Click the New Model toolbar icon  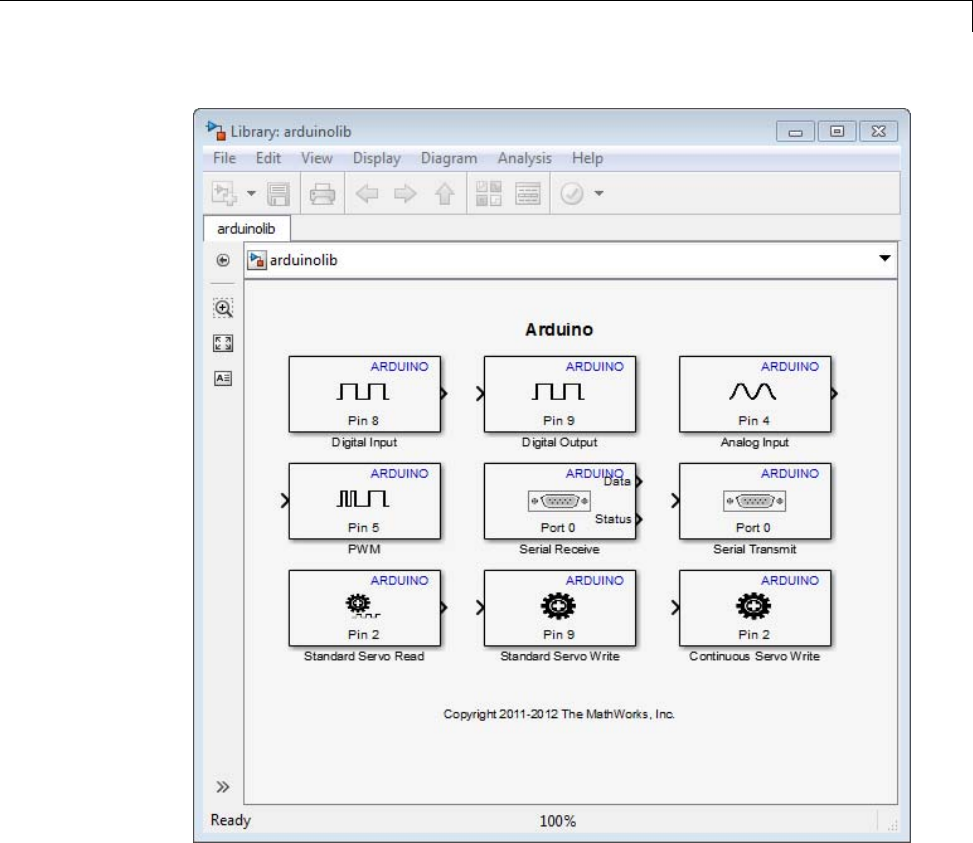click(x=224, y=194)
